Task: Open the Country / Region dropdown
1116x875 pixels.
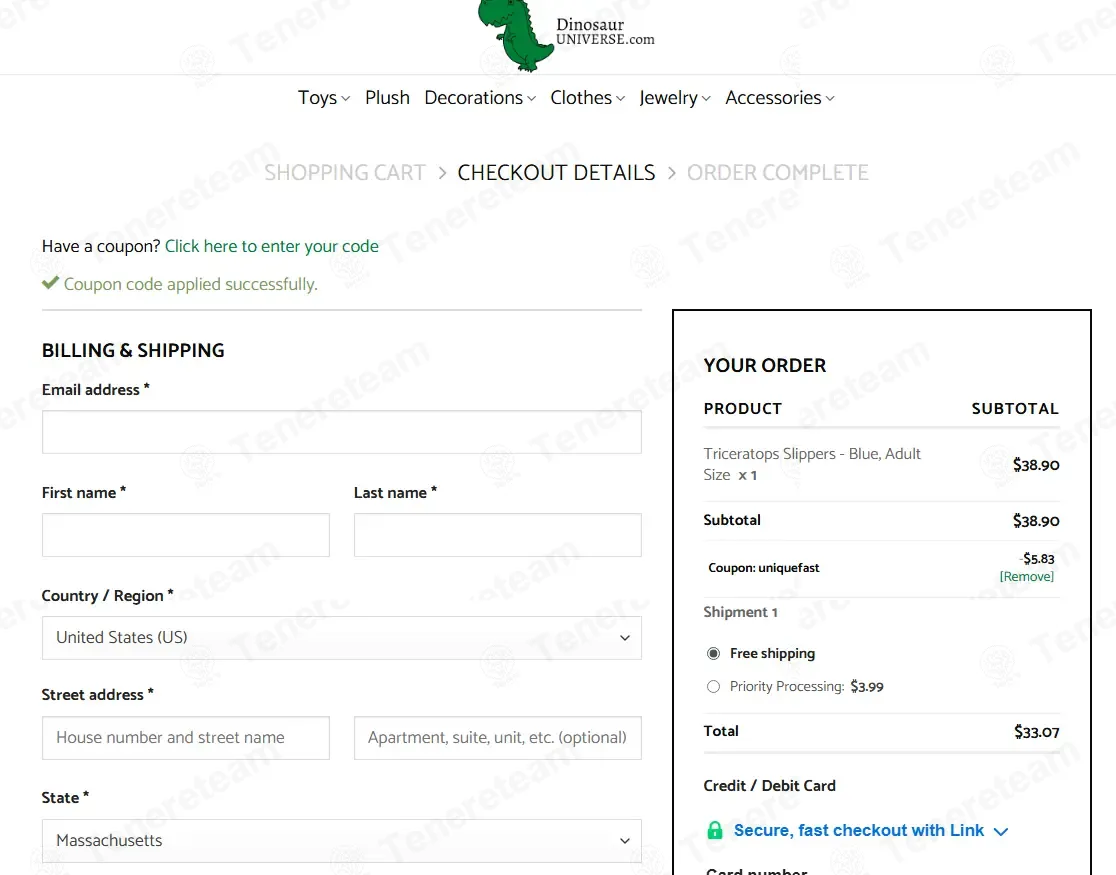Action: coord(342,638)
